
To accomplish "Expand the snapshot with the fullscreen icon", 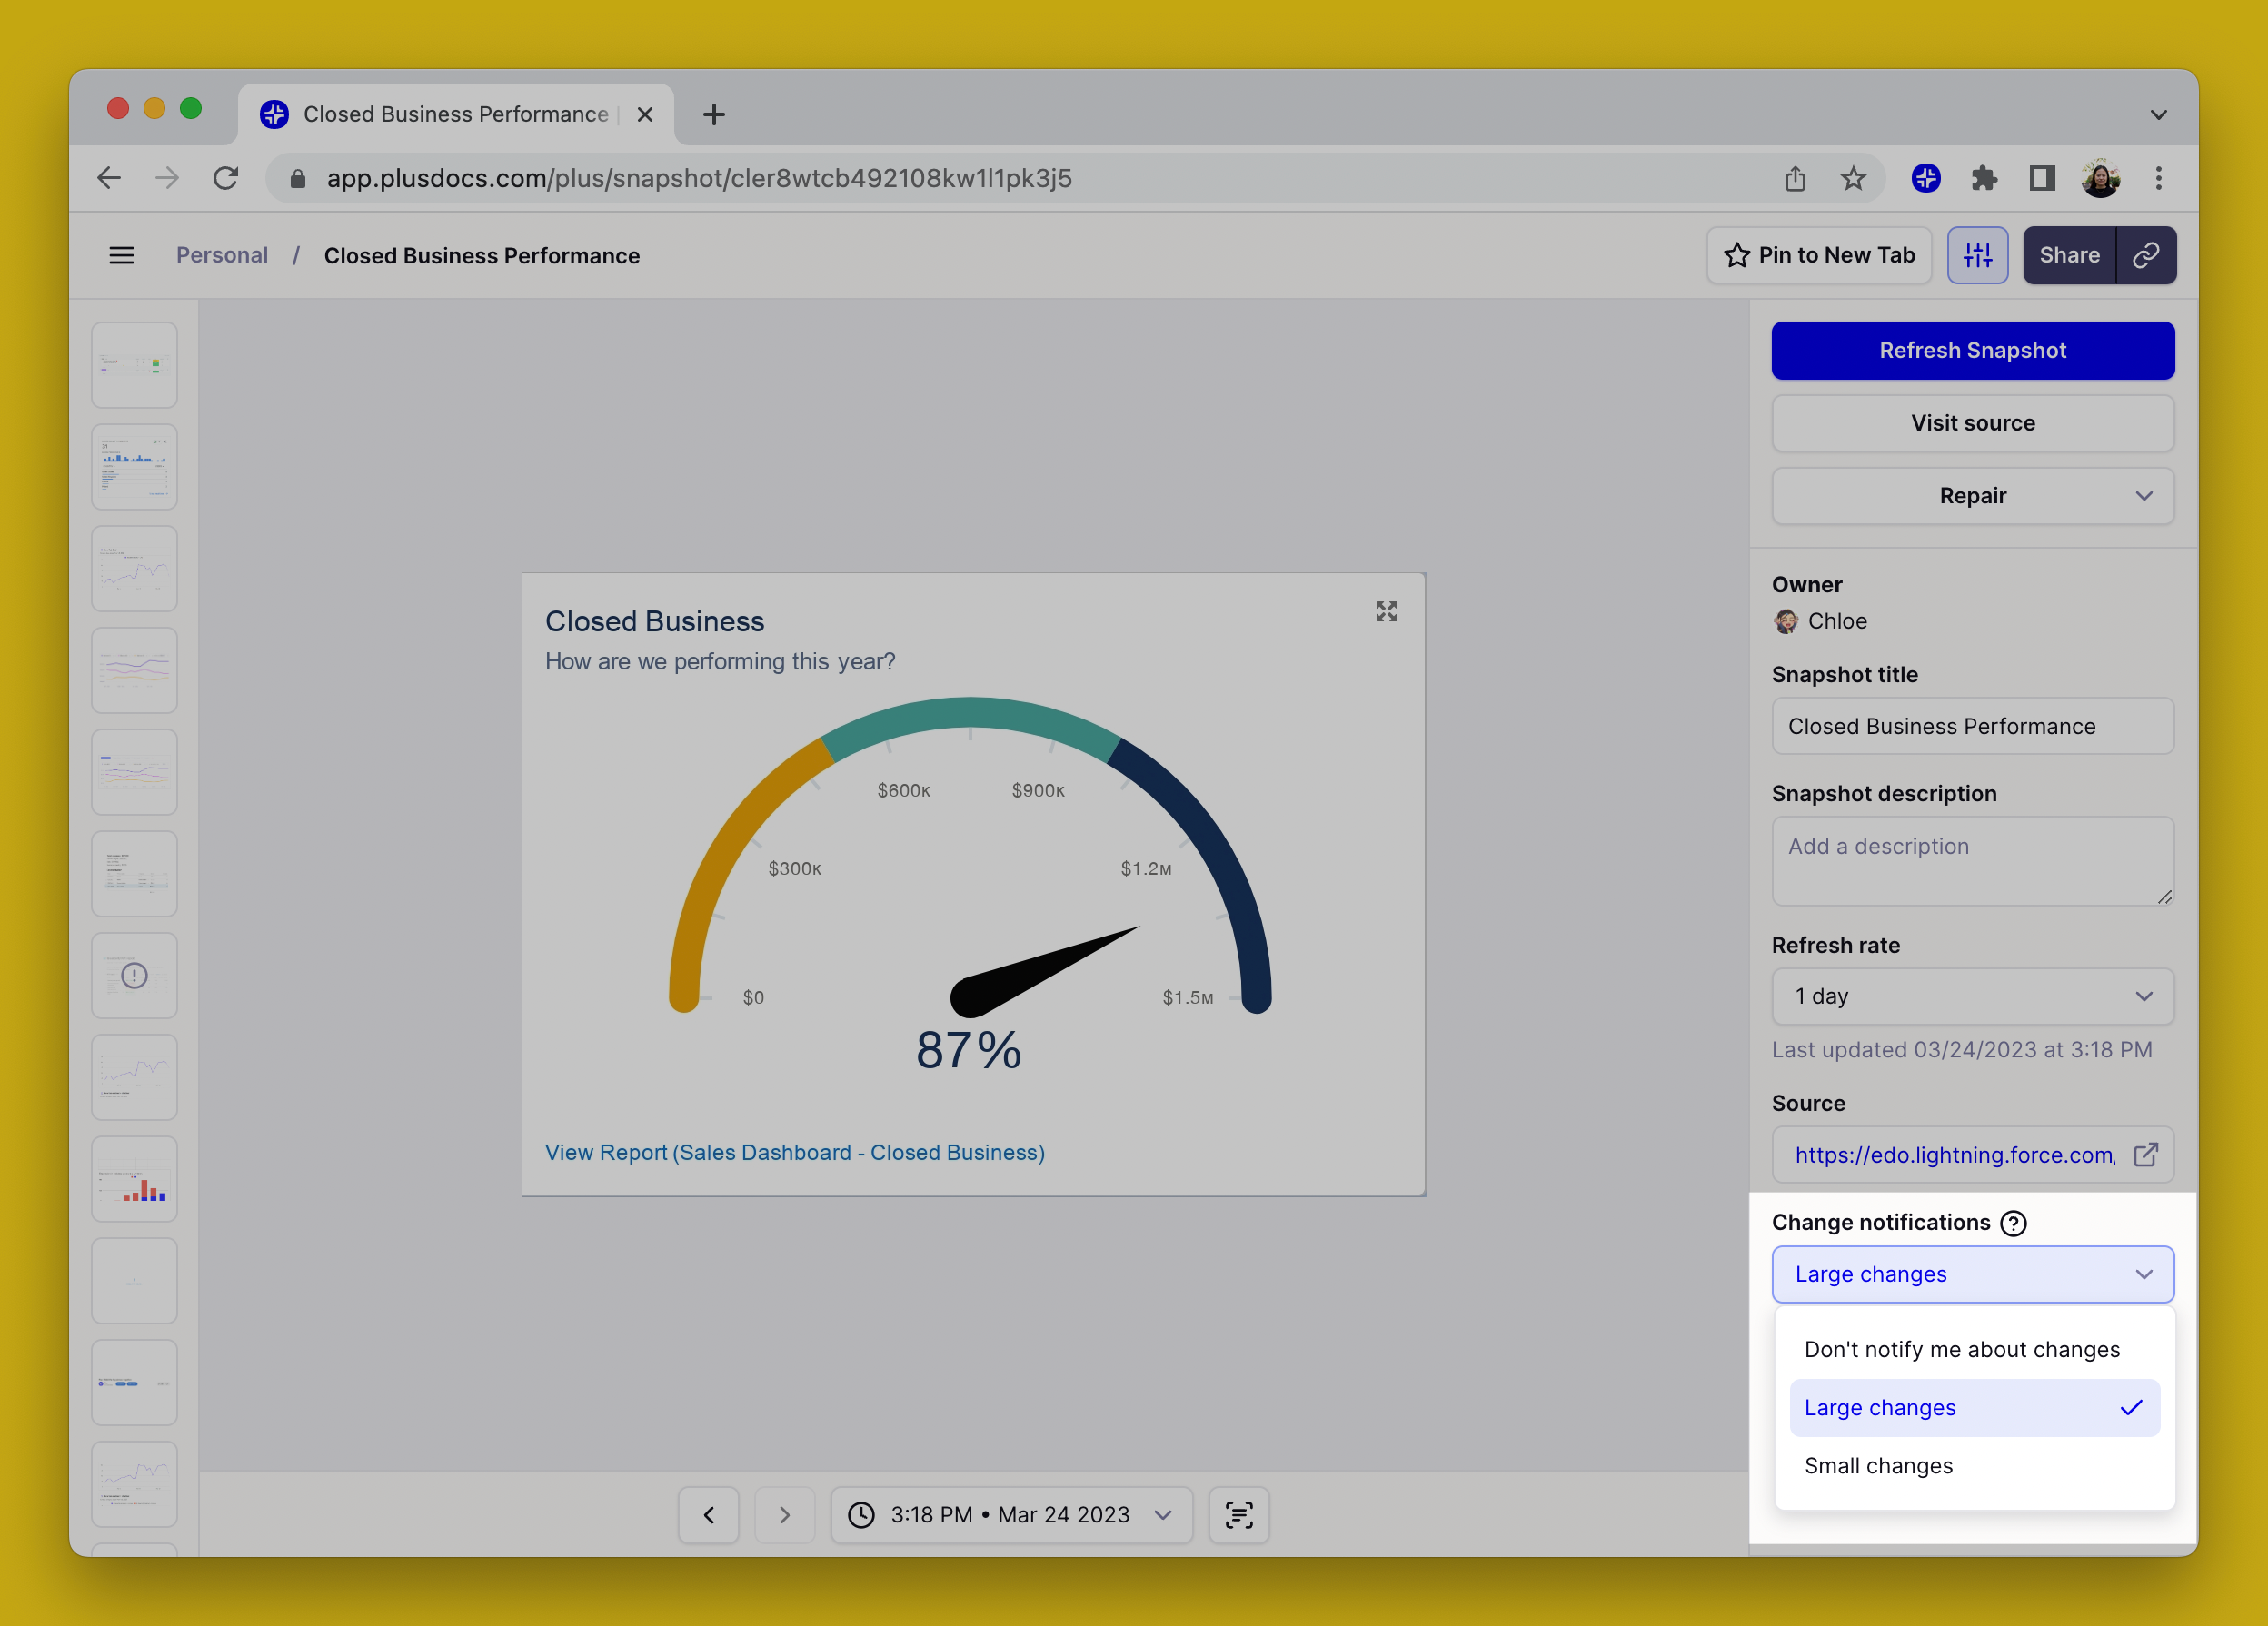I will 1386,611.
